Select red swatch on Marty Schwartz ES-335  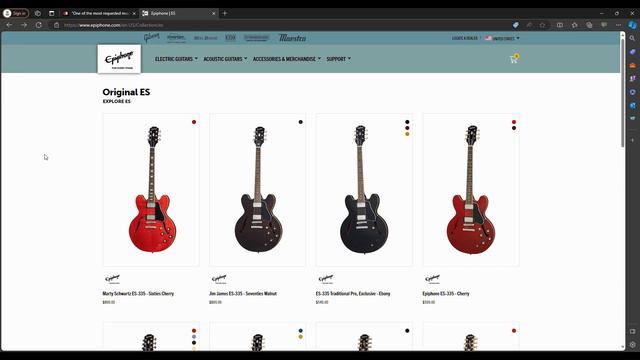pos(194,122)
